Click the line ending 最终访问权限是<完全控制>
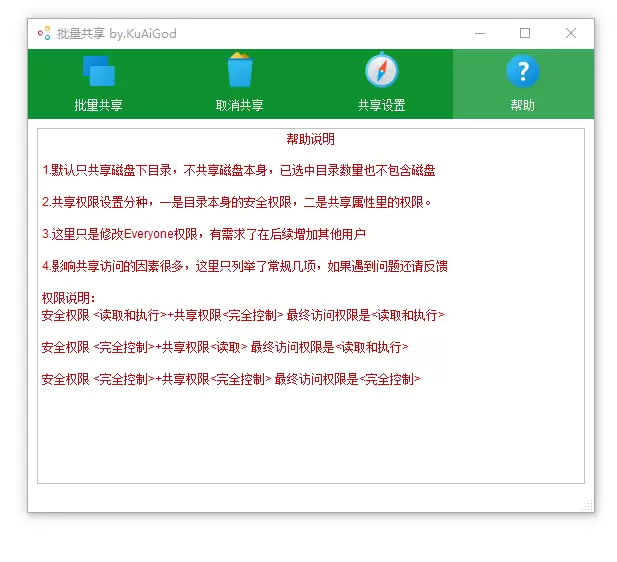The width and height of the screenshot is (617, 562). 231,379
